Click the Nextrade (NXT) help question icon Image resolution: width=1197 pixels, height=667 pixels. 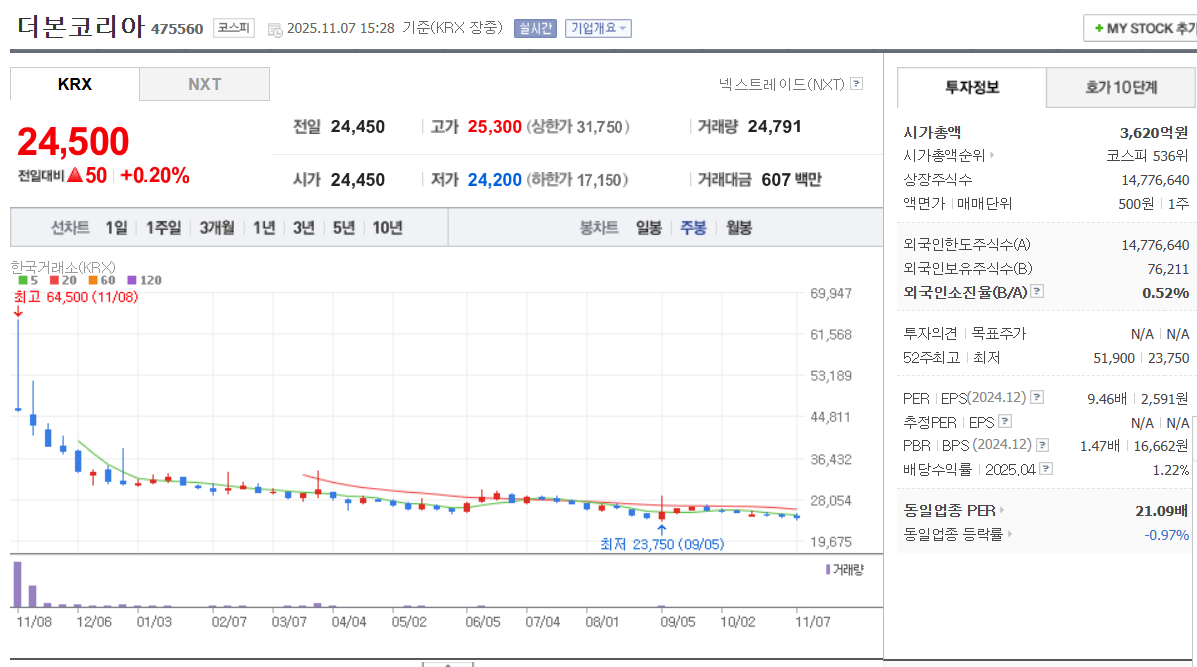[857, 84]
